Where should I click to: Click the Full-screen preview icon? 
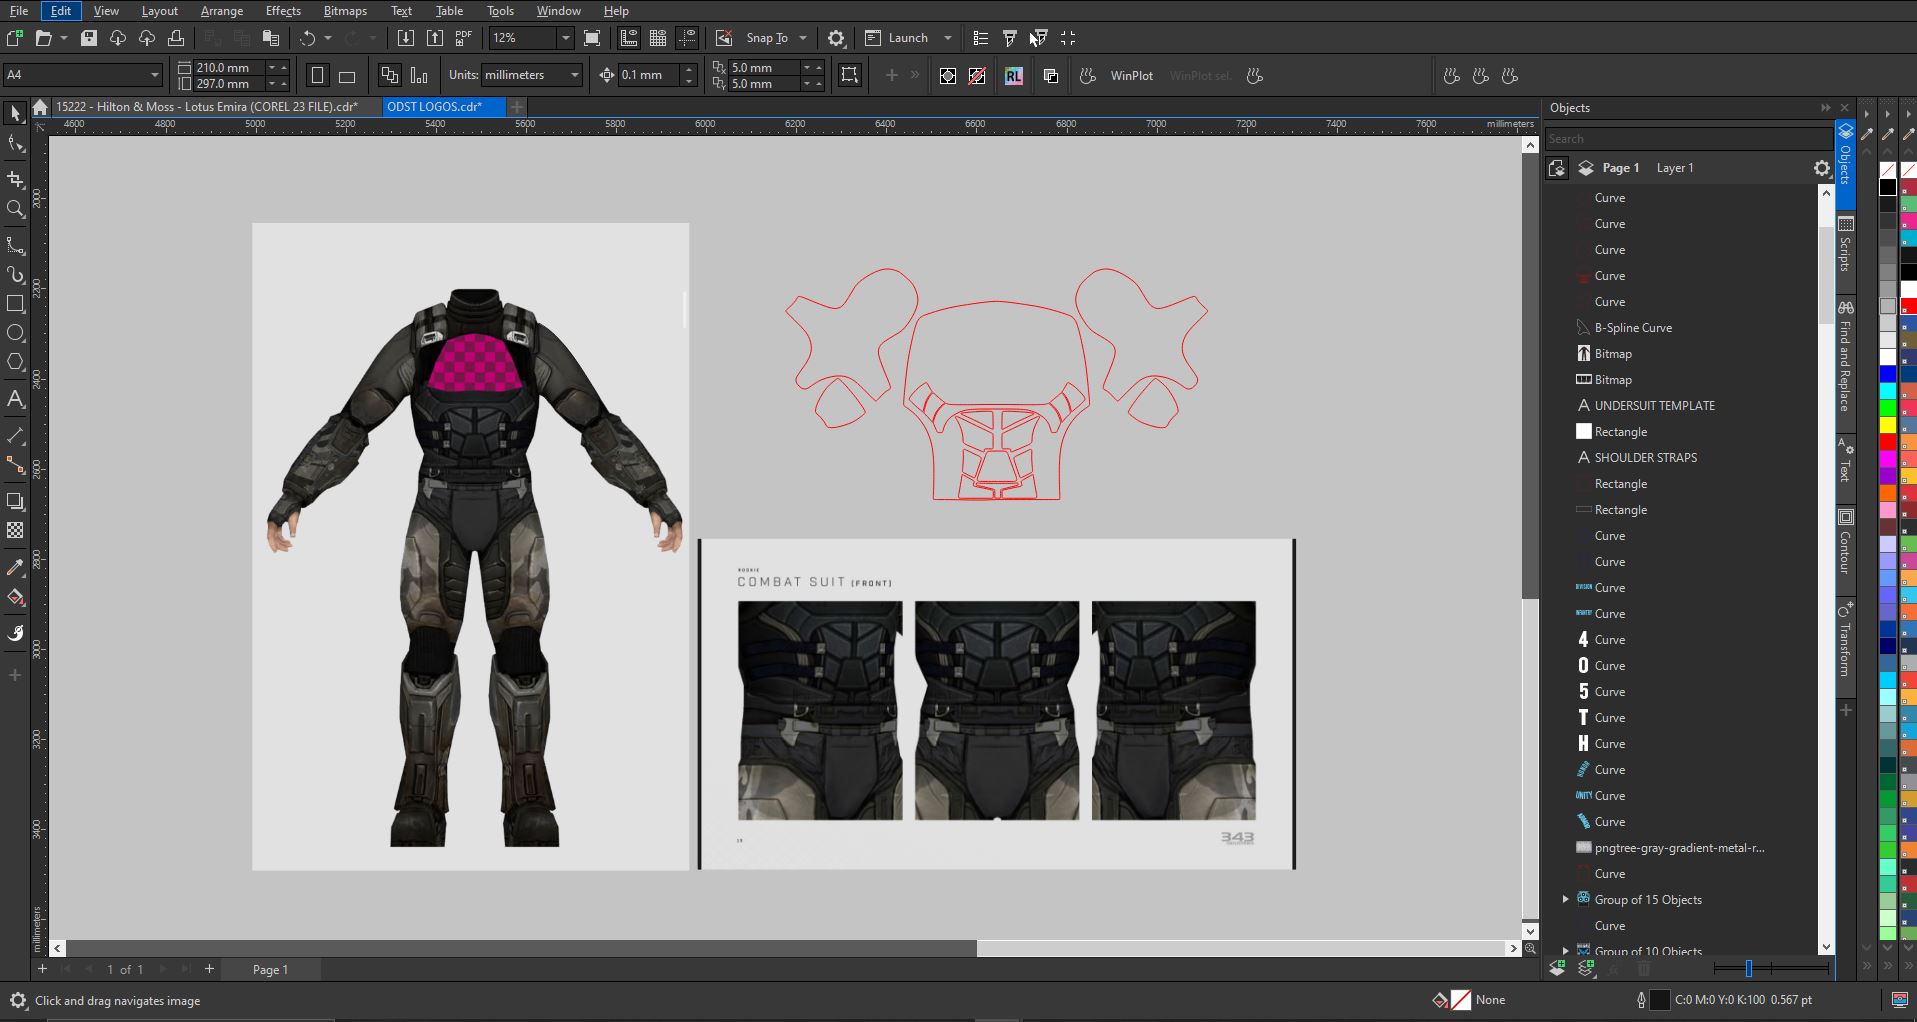(x=592, y=38)
